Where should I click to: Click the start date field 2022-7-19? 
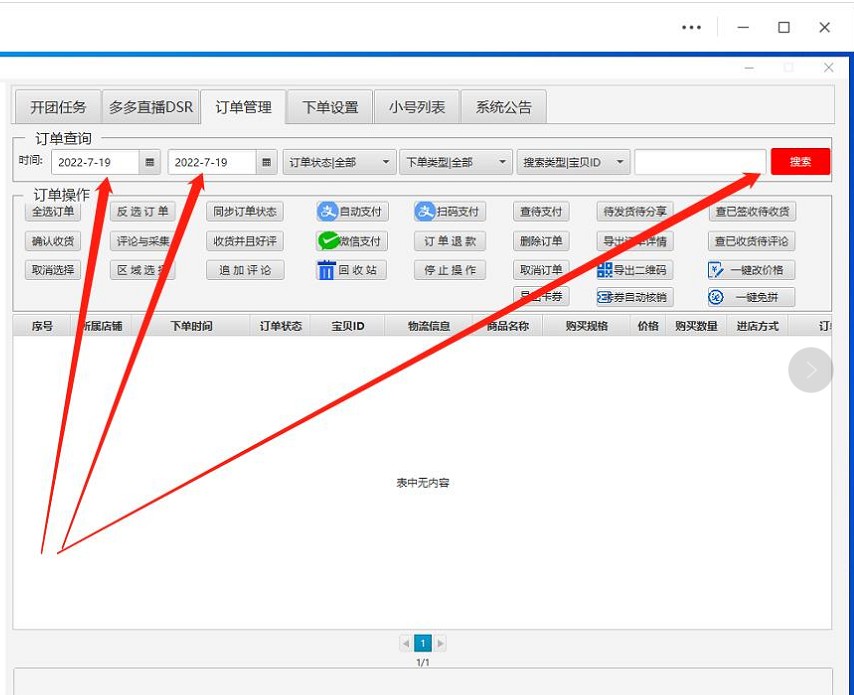tap(95, 162)
